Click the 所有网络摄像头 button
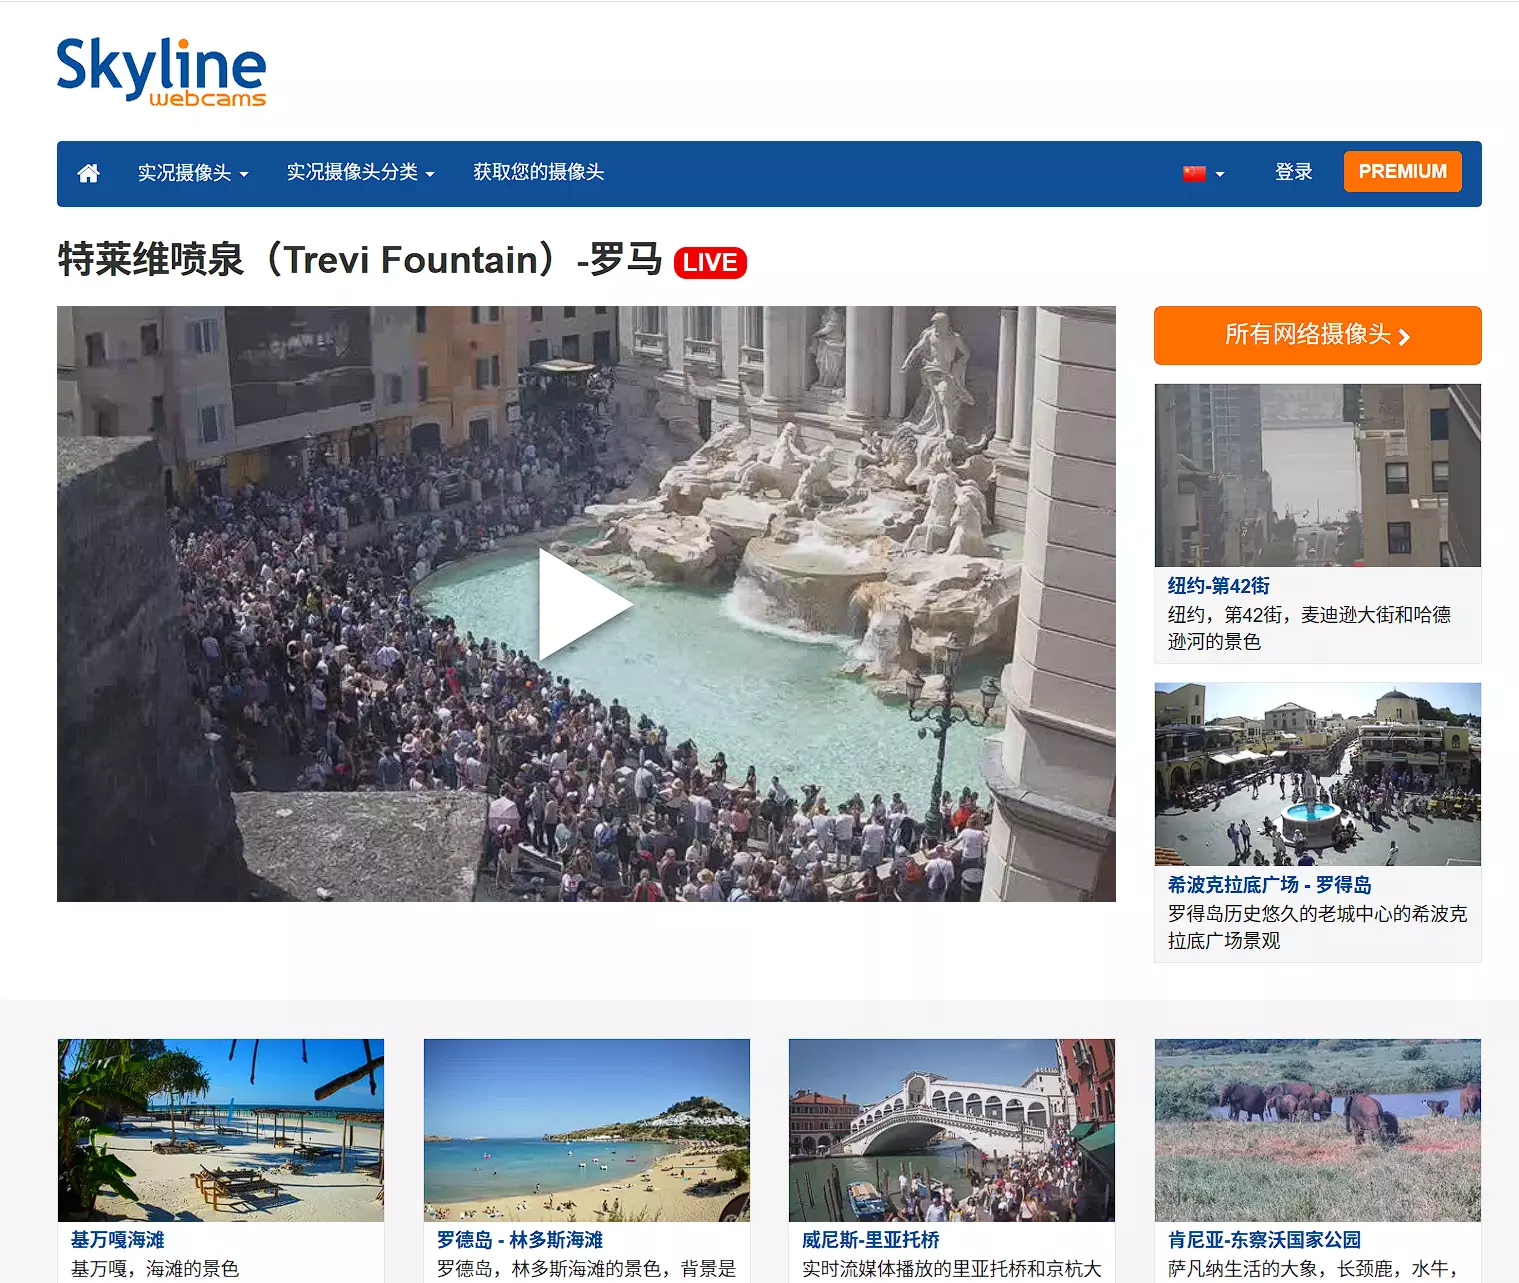Screen dimensions: 1519x1283 (x=1317, y=335)
